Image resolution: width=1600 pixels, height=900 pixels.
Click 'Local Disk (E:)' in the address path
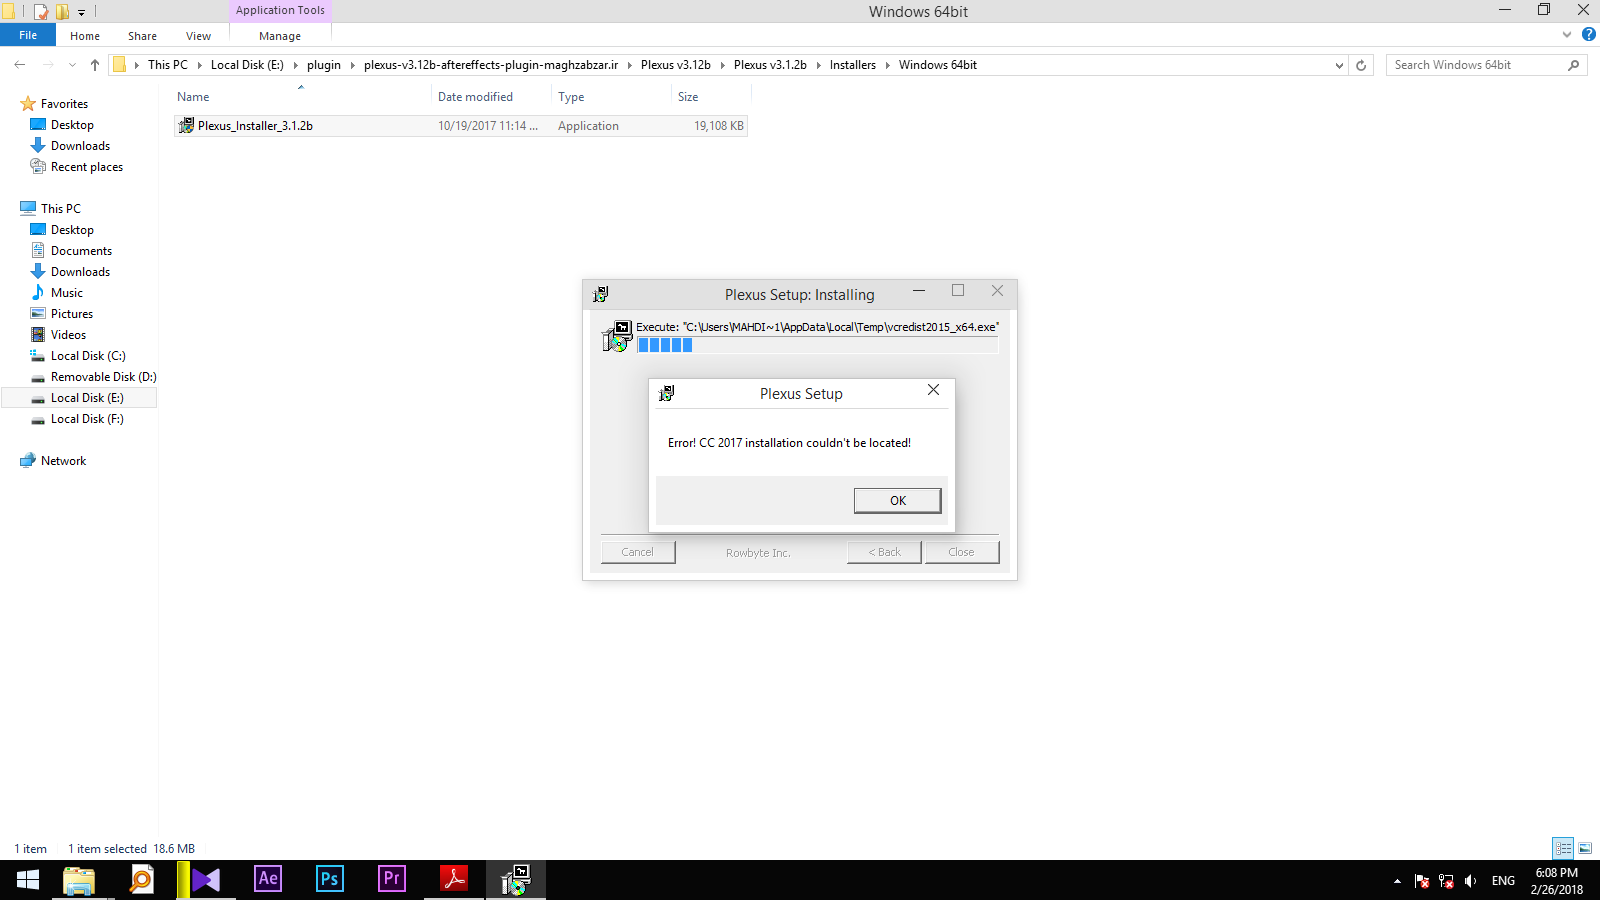247,65
